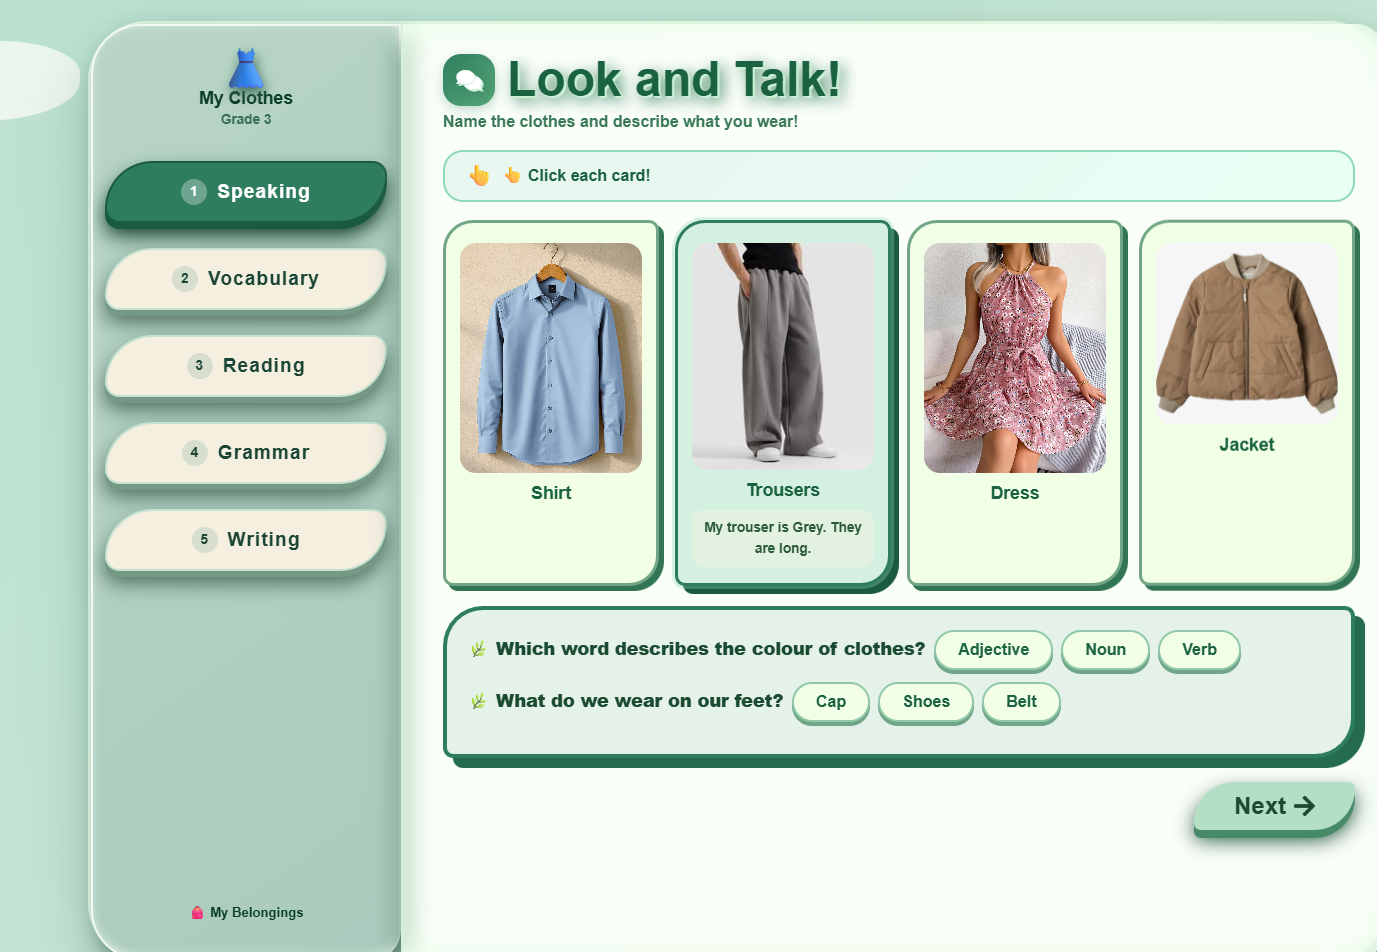Switch to the Vocabulary section

point(245,278)
